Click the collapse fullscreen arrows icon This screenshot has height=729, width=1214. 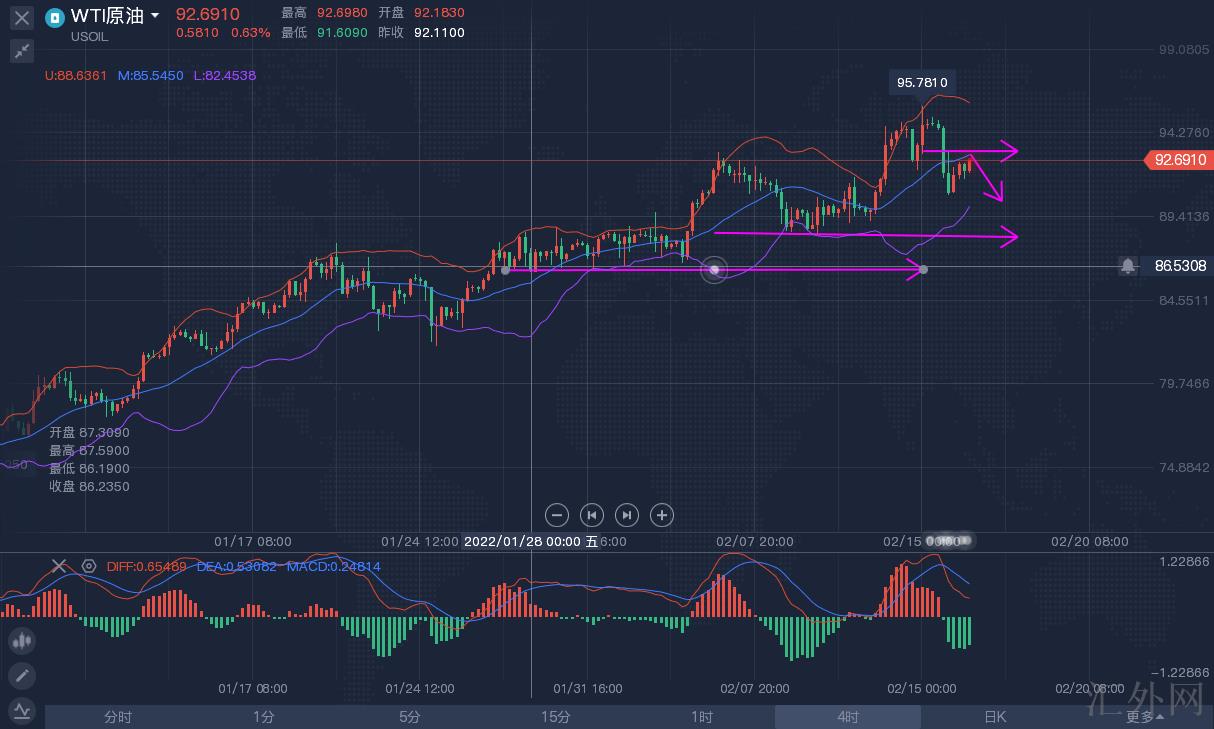point(22,51)
